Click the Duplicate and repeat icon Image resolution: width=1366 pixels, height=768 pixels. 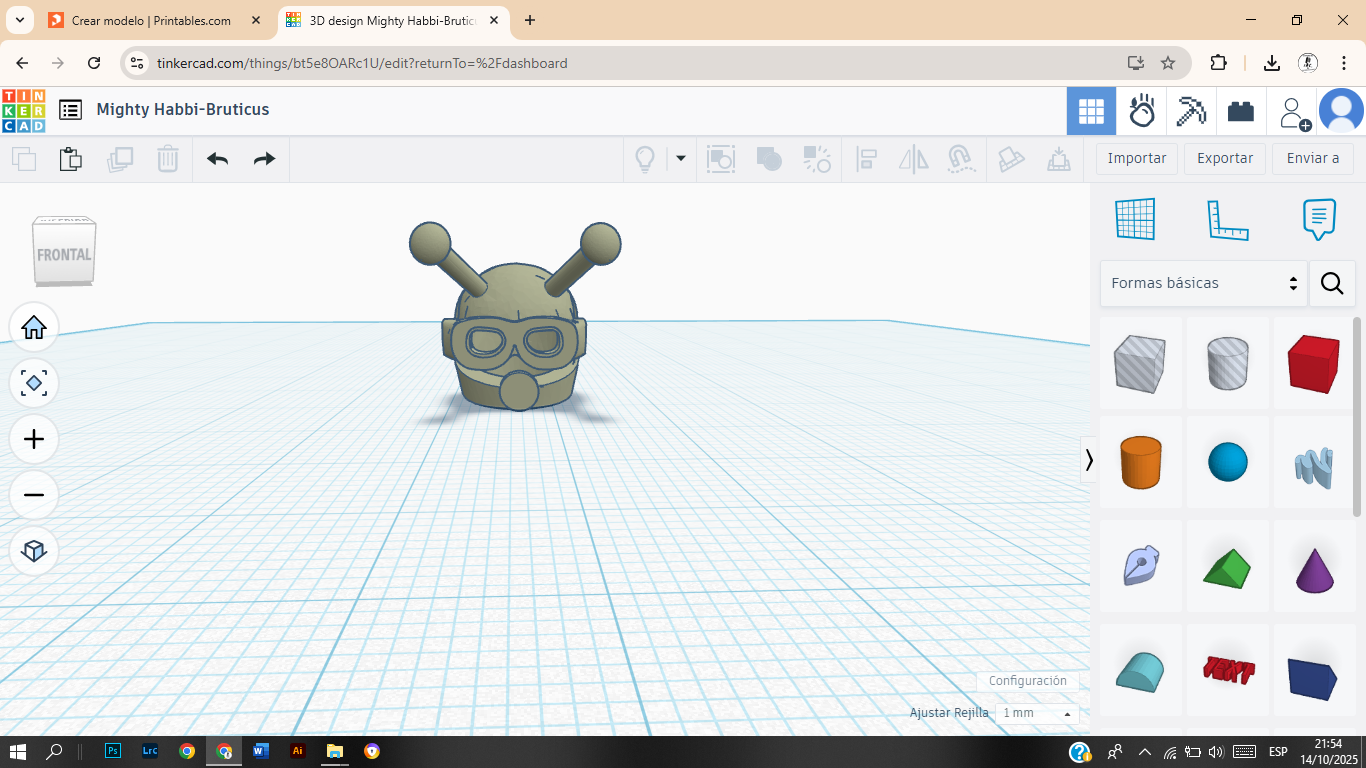(x=120, y=159)
